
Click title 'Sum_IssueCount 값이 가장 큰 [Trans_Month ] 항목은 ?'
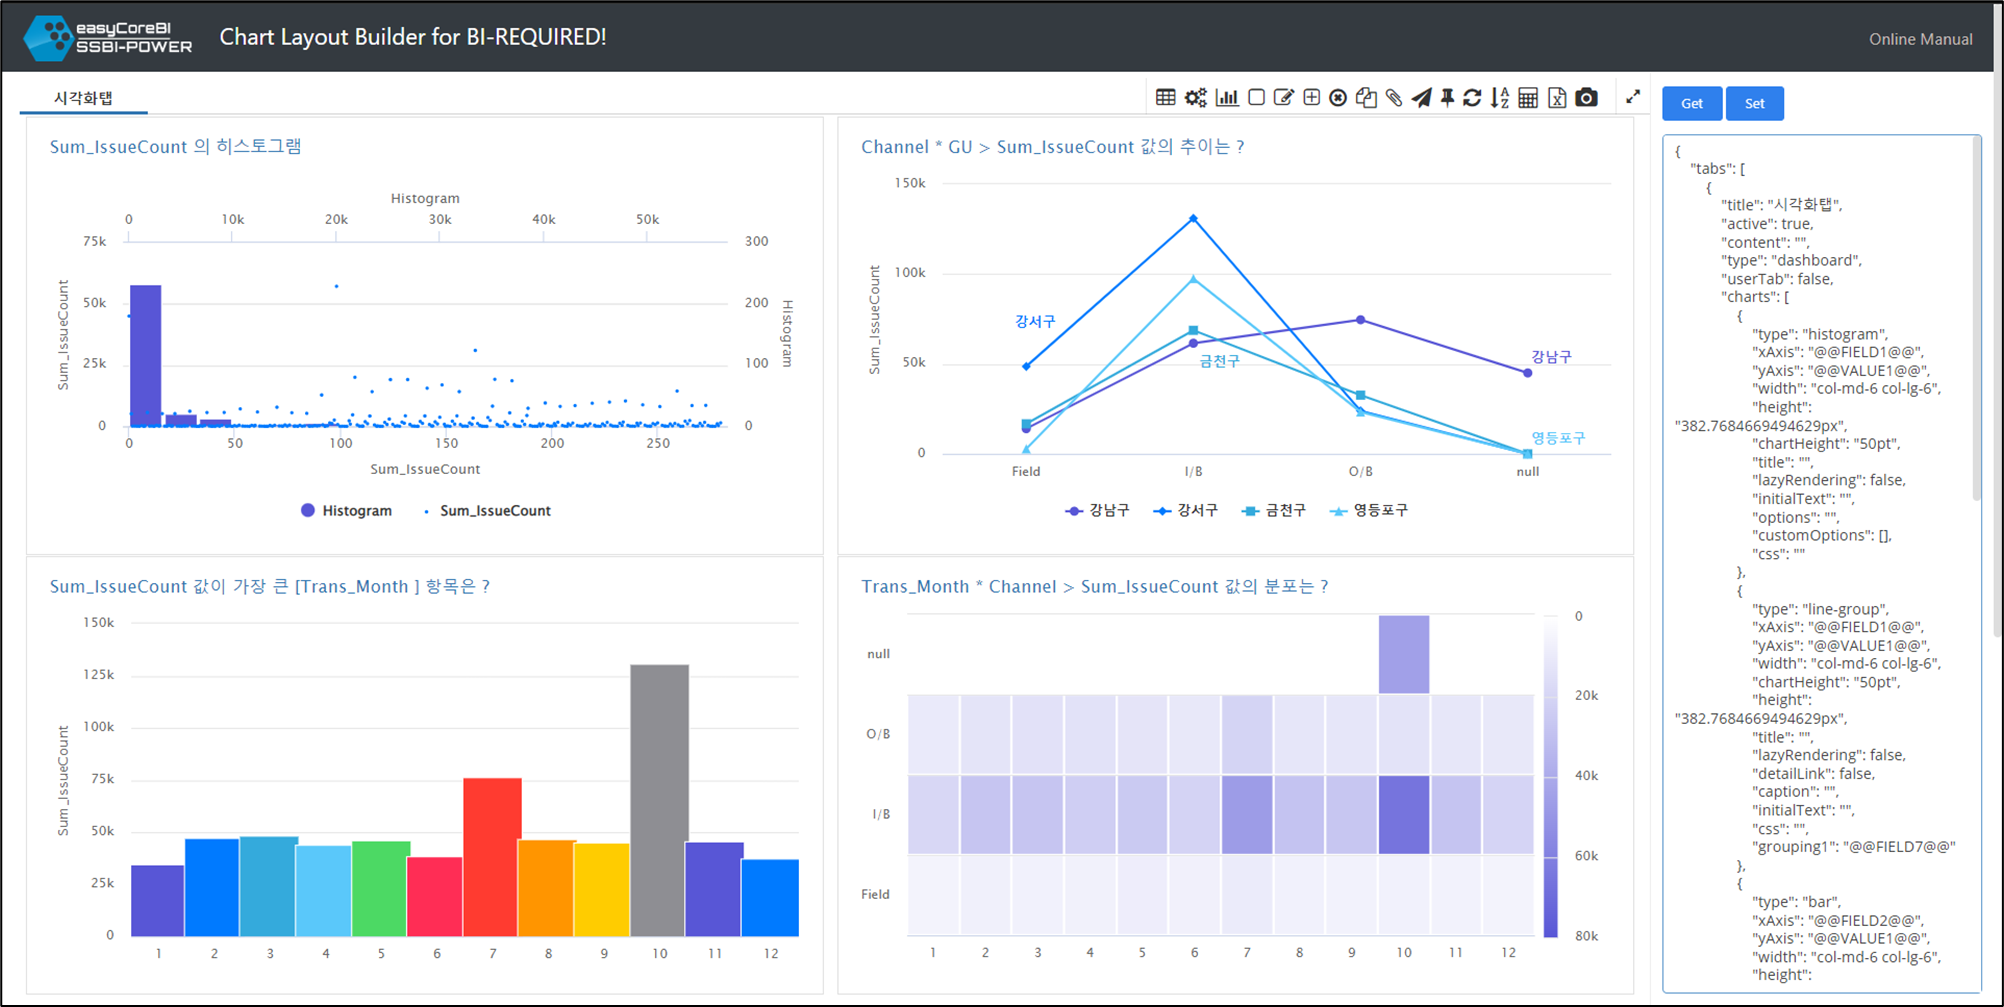pos(269,586)
